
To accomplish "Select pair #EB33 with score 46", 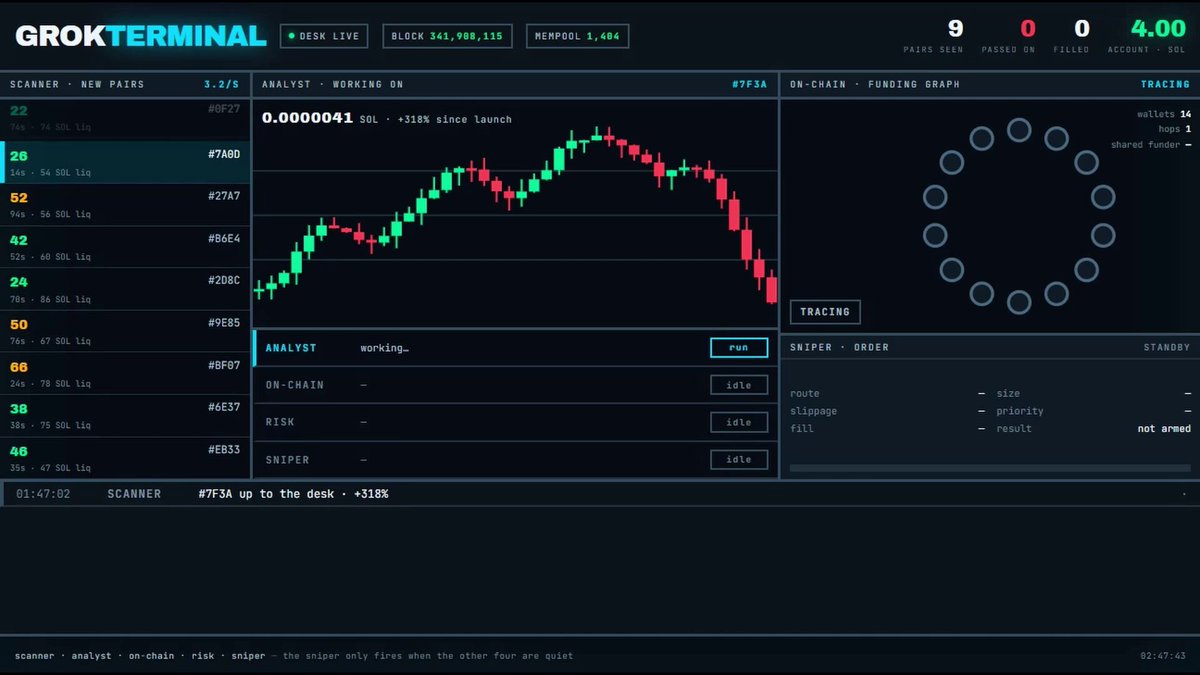I will tap(125, 457).
